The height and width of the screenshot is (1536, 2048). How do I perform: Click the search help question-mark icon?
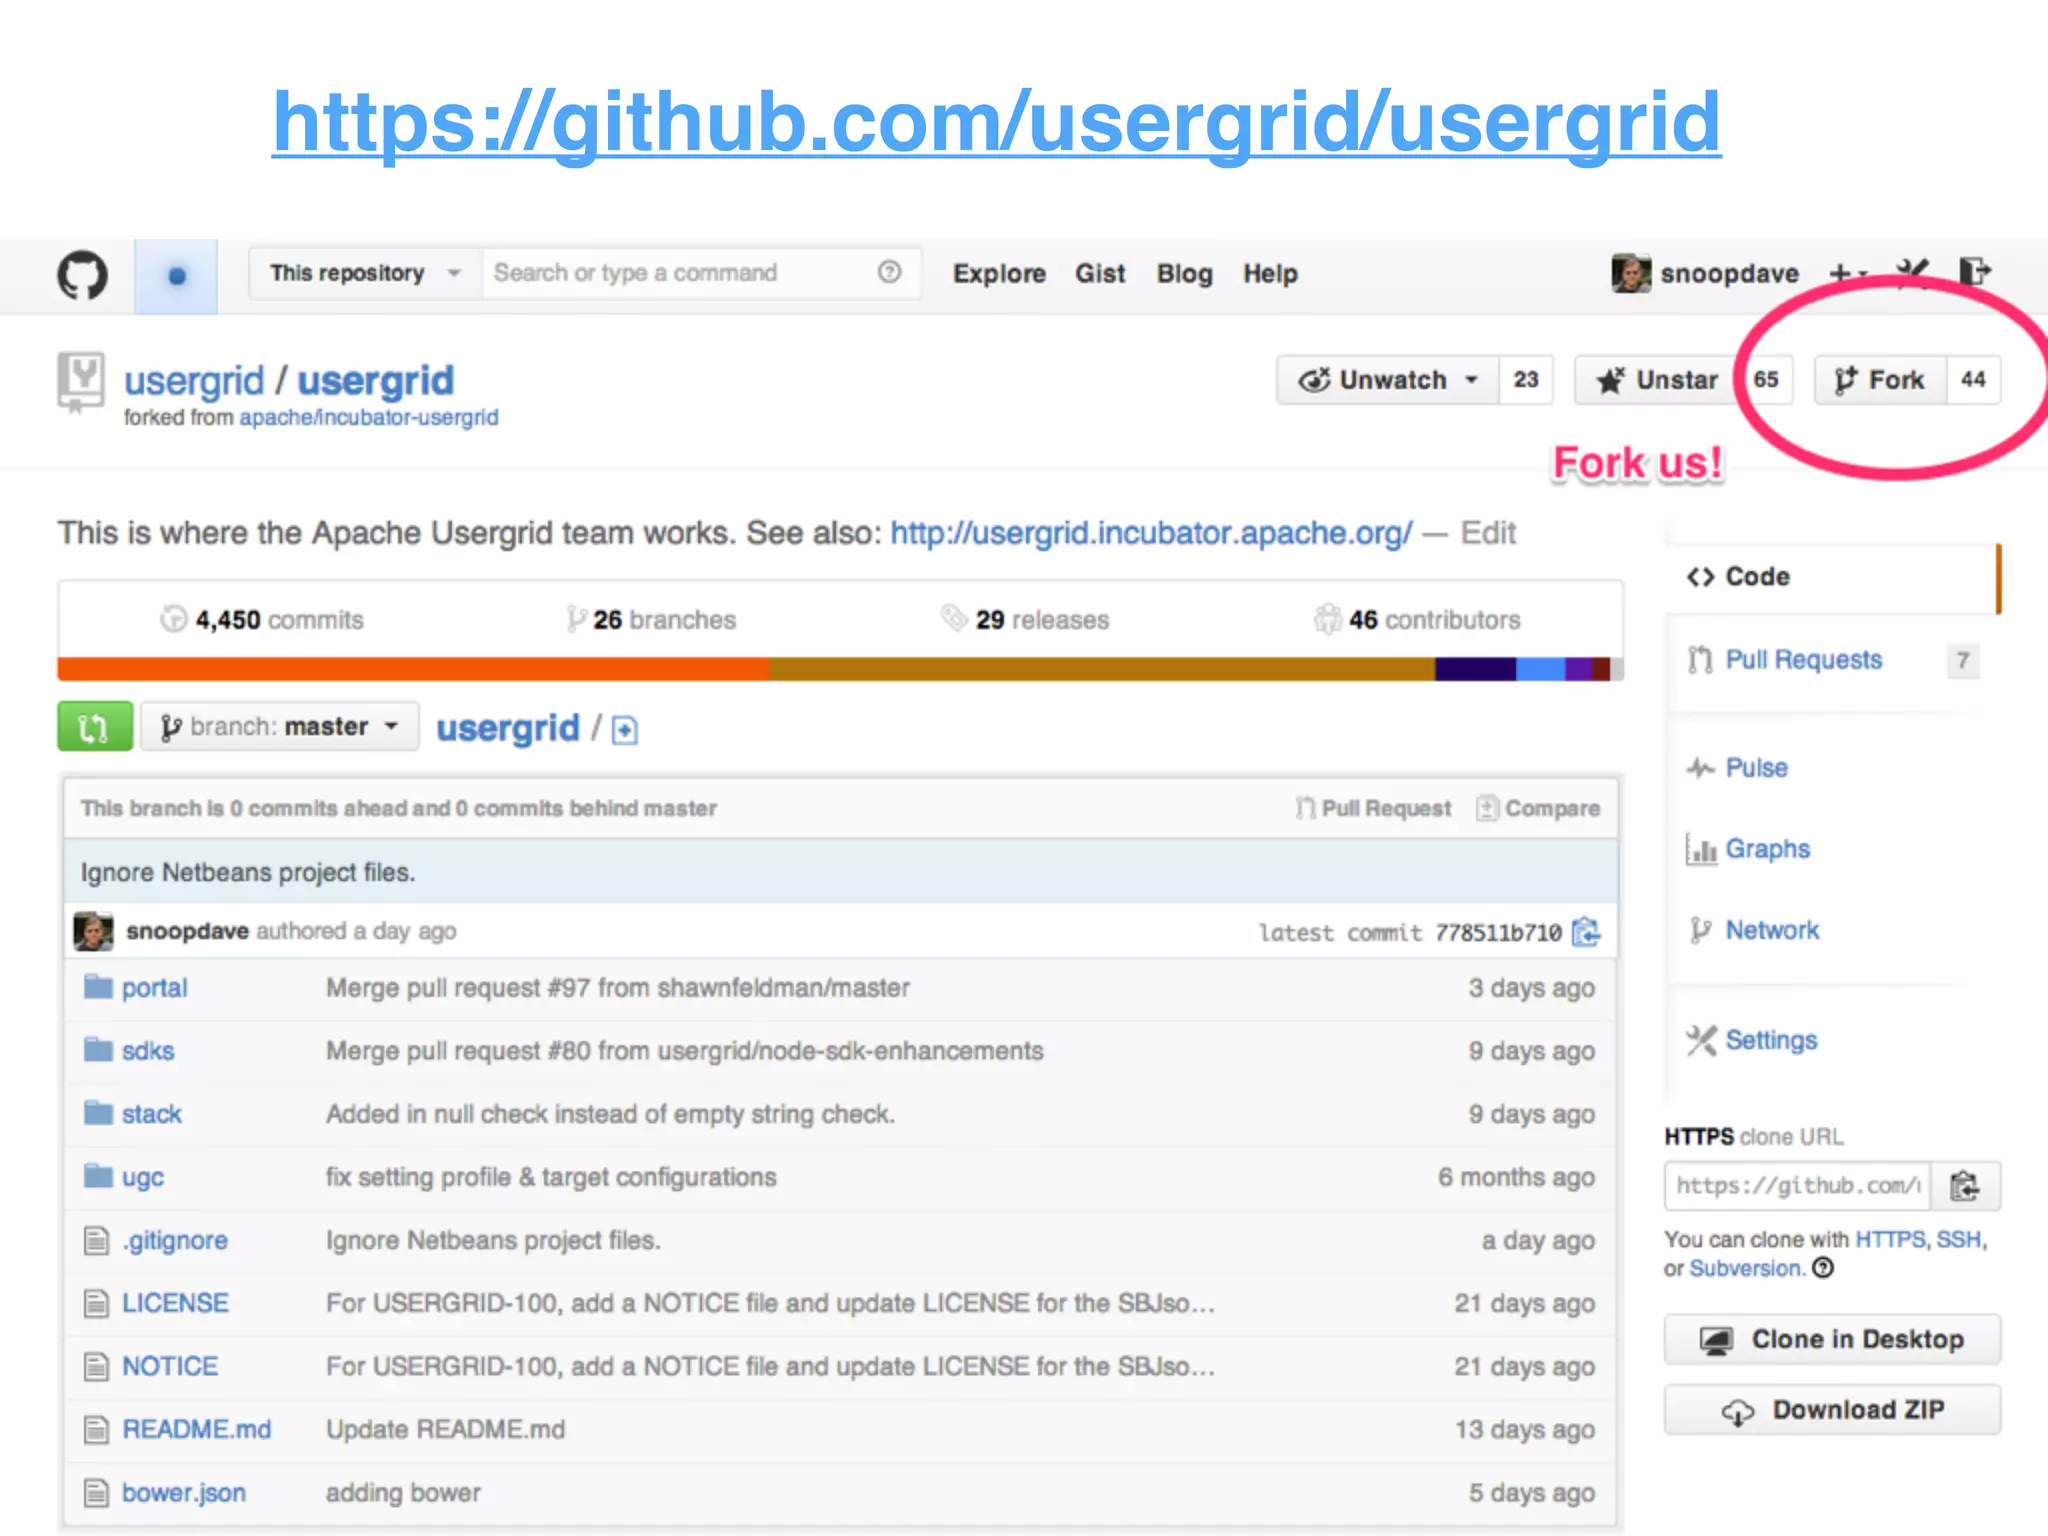tap(889, 272)
